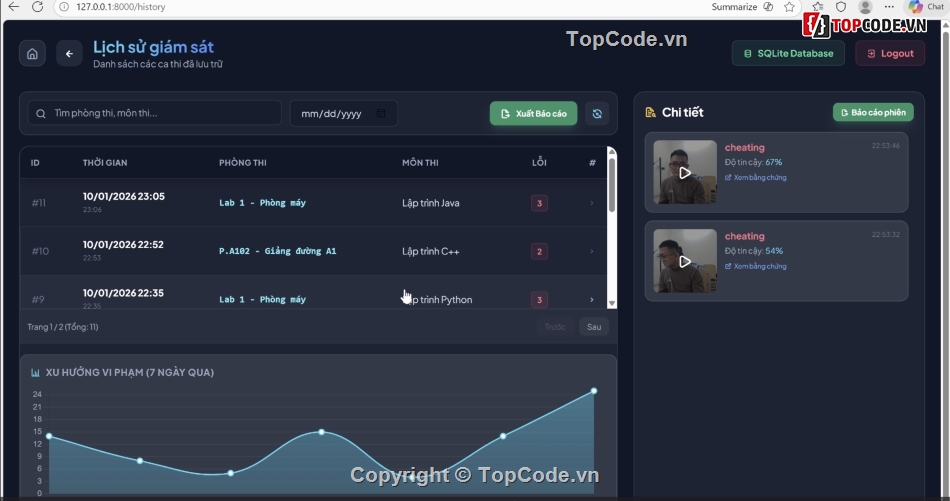This screenshot has height=501, width=950.
Task: Click the Lập trình Java subject cell
Action: coord(431,203)
